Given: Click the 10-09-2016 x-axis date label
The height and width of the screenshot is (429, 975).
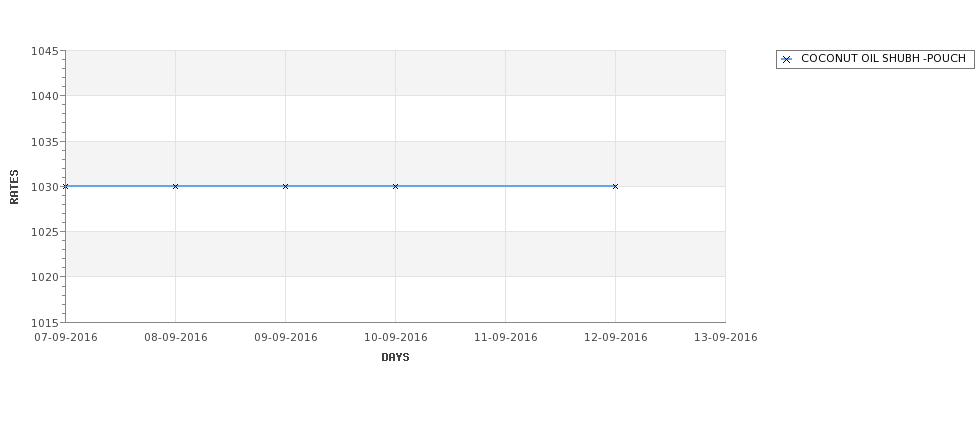Looking at the screenshot, I should pos(395,337).
